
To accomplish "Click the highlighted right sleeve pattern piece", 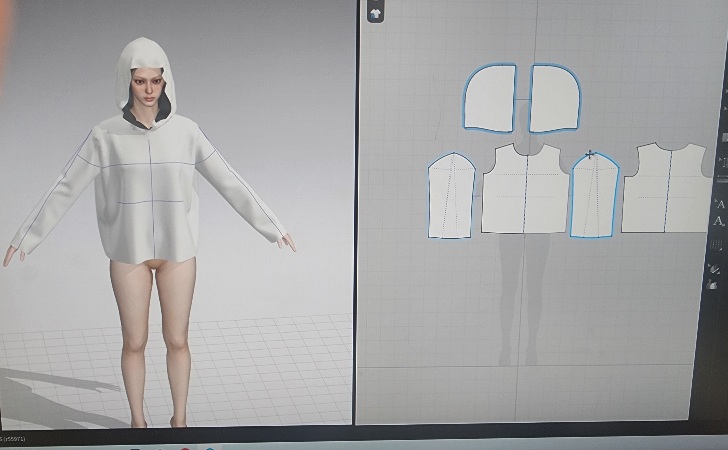I will coord(593,197).
